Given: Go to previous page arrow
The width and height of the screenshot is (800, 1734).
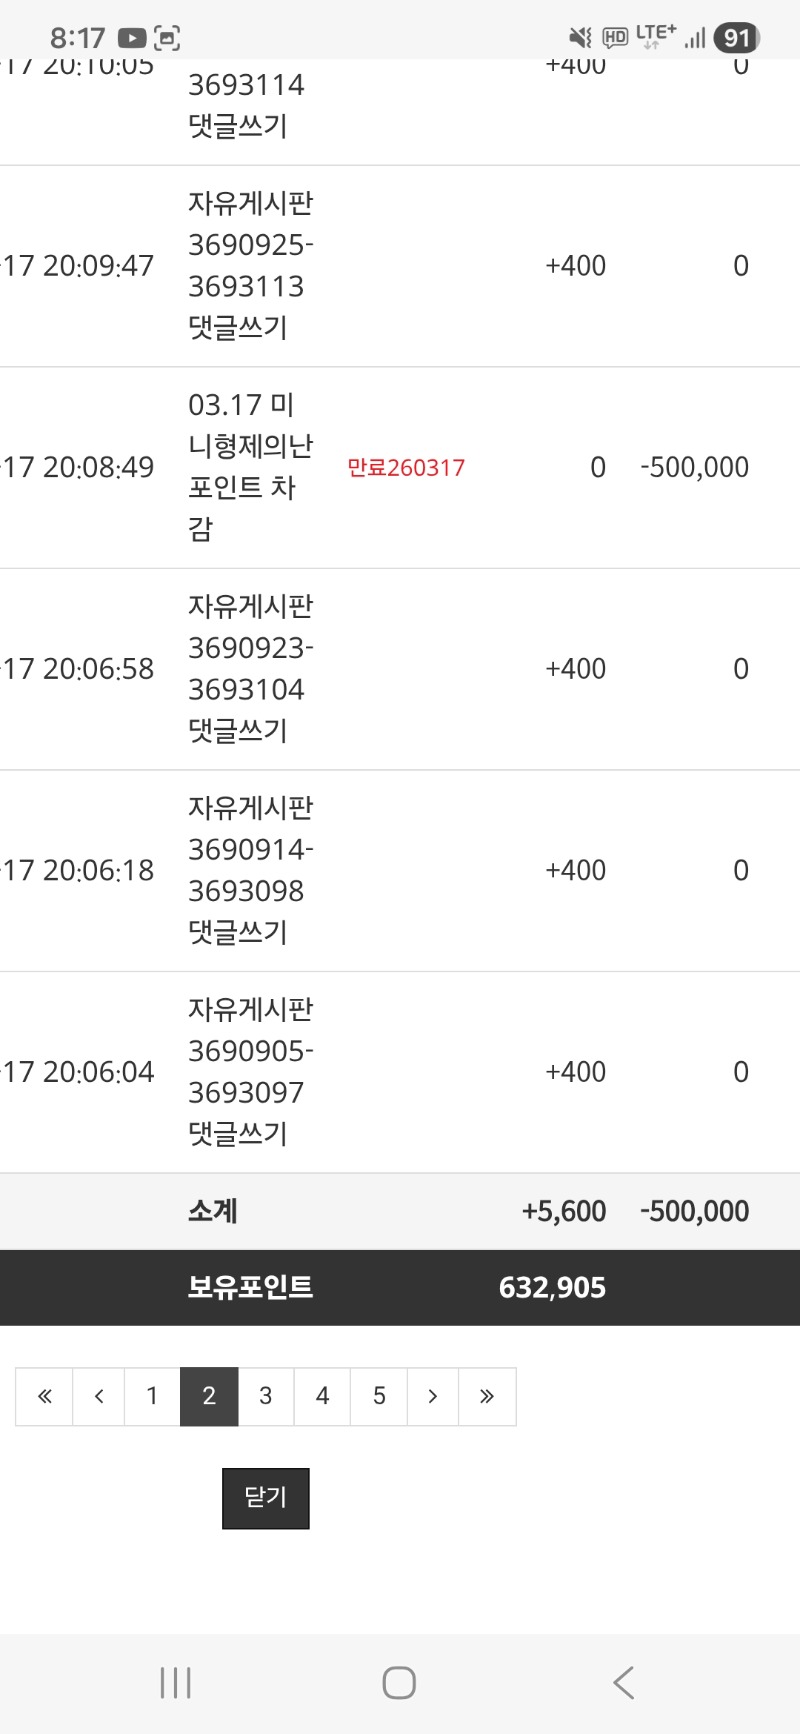Looking at the screenshot, I should pos(98,1396).
